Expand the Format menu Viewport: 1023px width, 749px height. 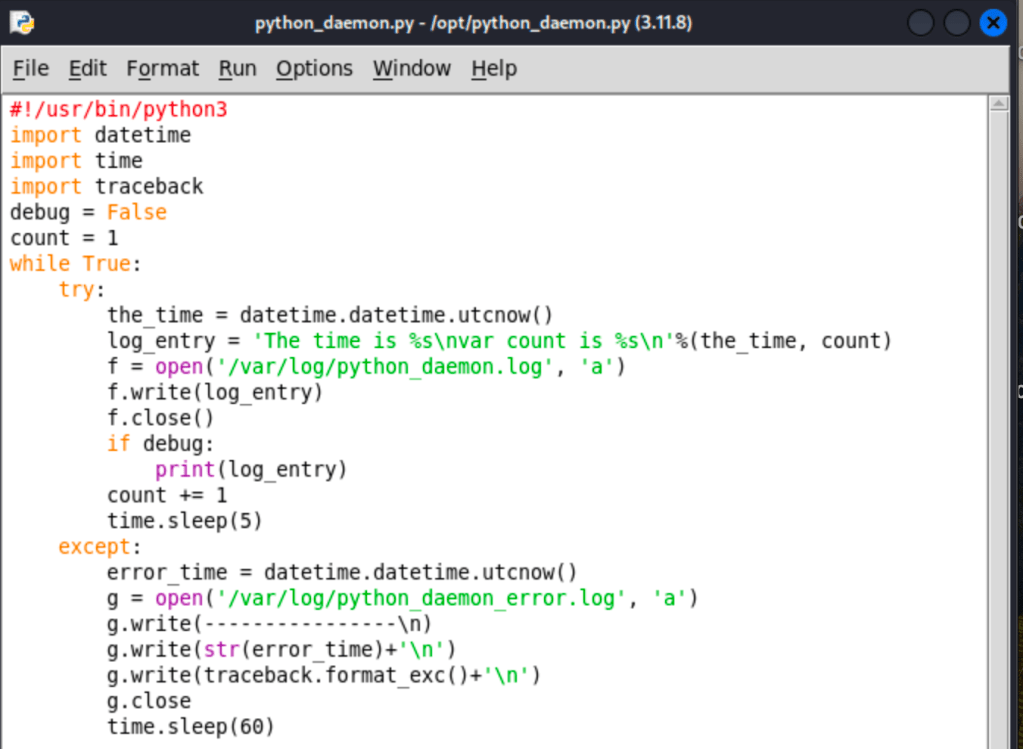162,68
